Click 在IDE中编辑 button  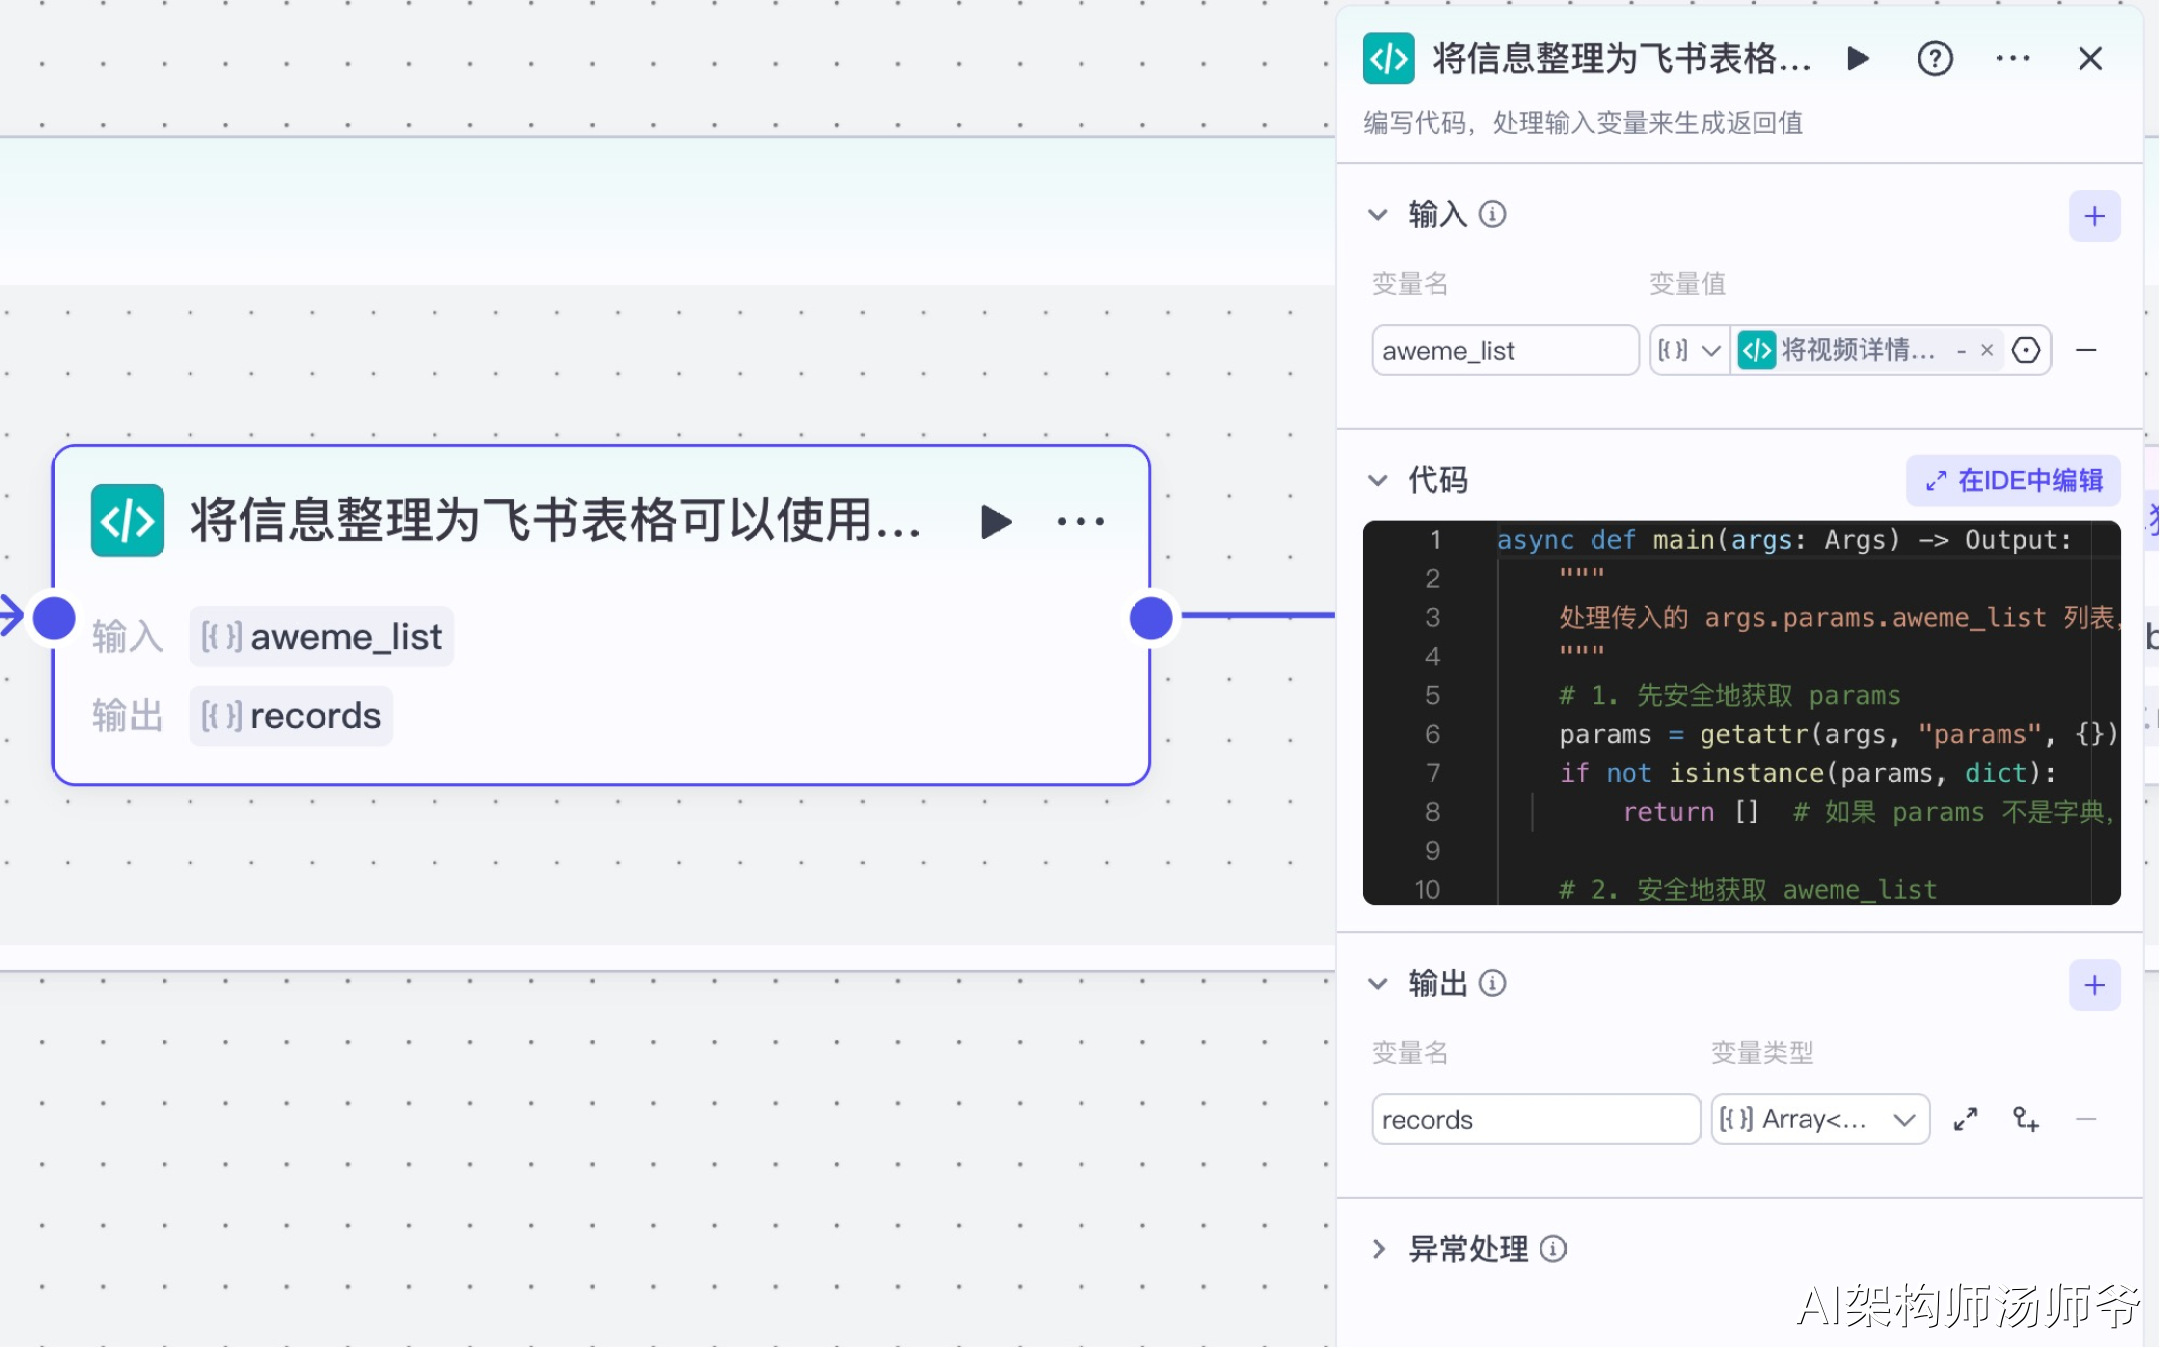point(2014,481)
